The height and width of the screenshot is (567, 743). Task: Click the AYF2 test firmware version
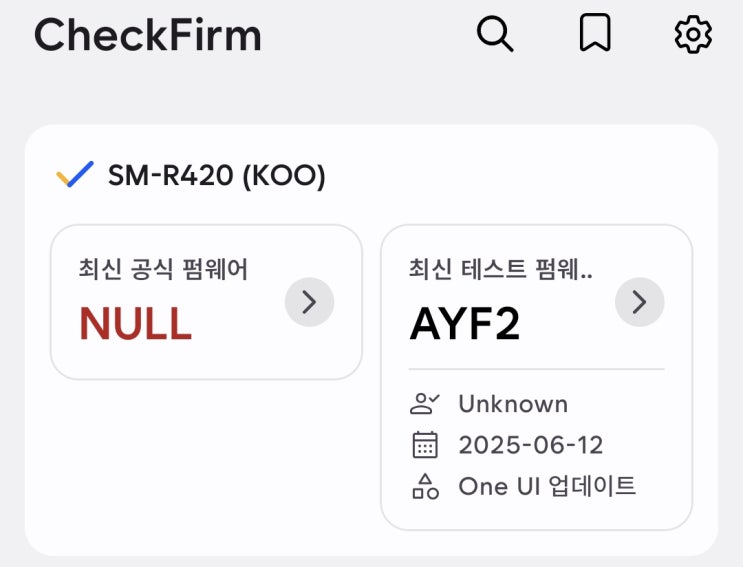[x=465, y=324]
